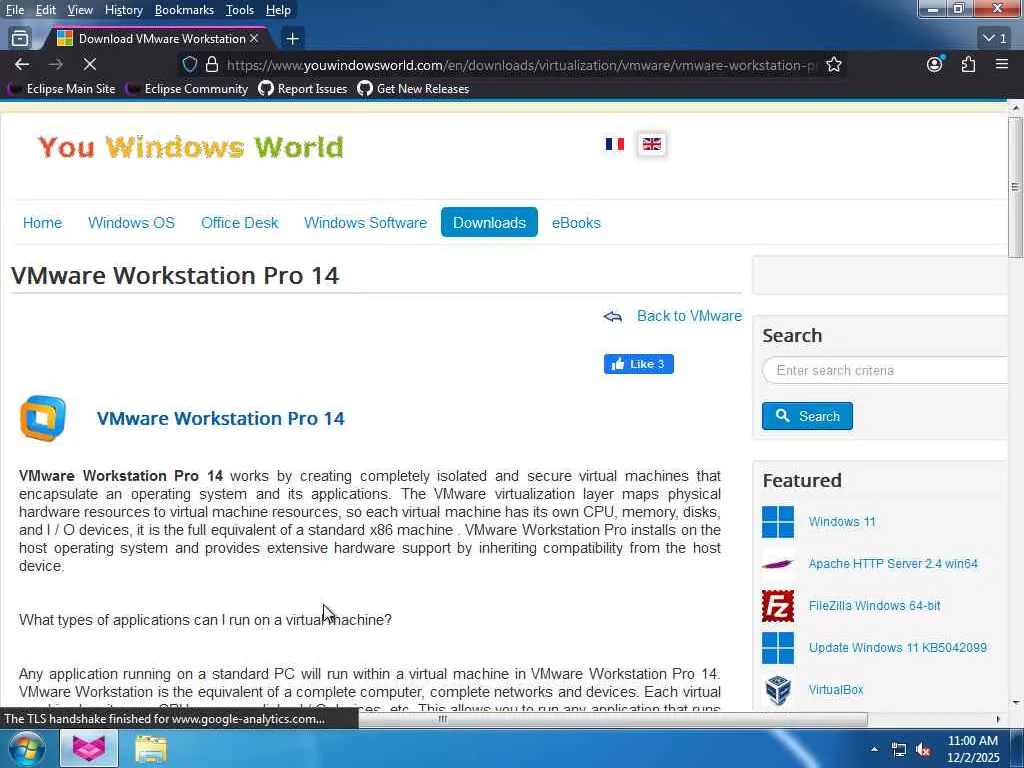The width and height of the screenshot is (1024, 768).
Task: Expand the list all tabs dropdown
Action: coord(995,39)
